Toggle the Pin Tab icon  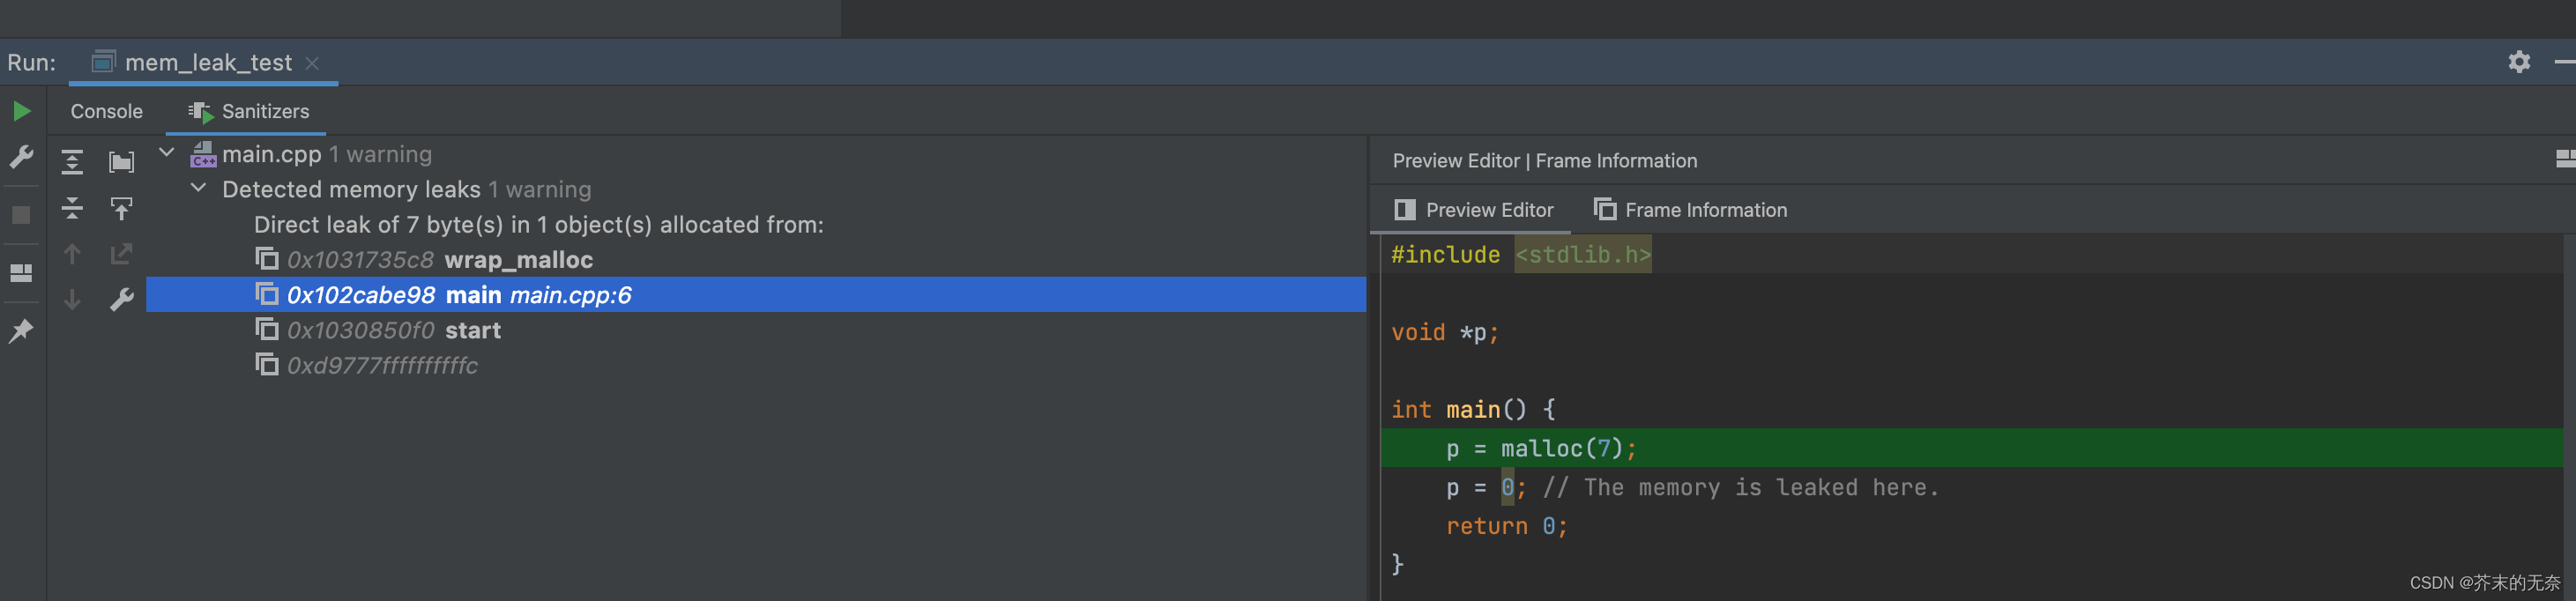pyautogui.click(x=21, y=331)
